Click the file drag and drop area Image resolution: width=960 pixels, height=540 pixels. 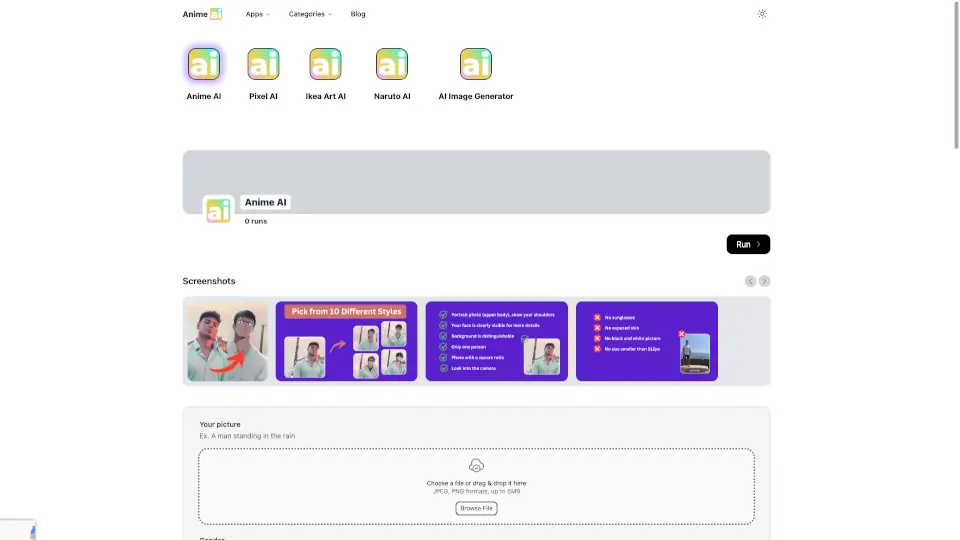point(600,485)
